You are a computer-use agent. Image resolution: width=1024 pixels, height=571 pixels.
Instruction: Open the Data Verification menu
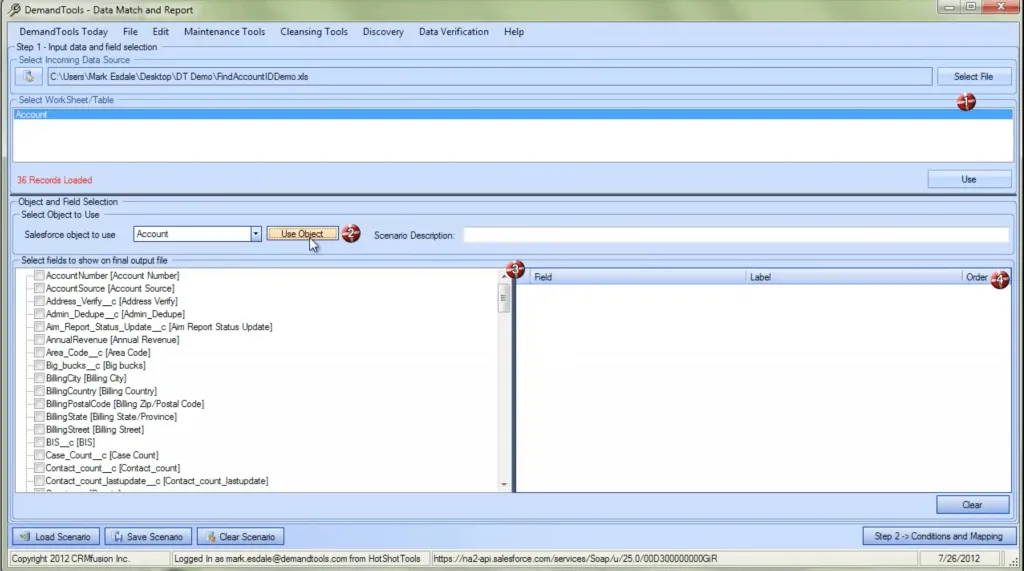pyautogui.click(x=454, y=31)
